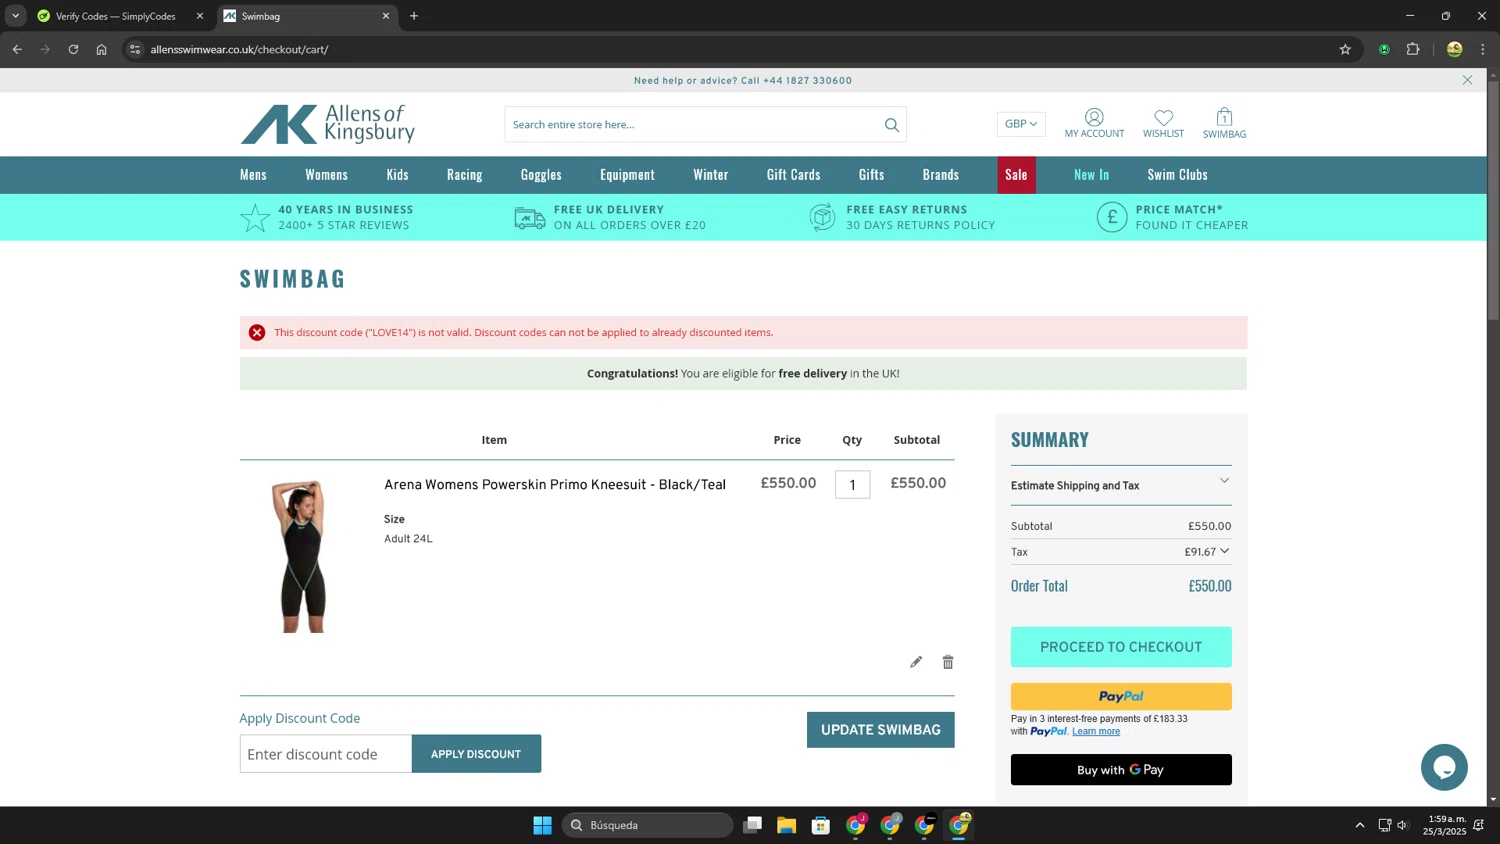Screen dimensions: 1500x844
Task: Remove item with trash can icon
Action: (948, 662)
